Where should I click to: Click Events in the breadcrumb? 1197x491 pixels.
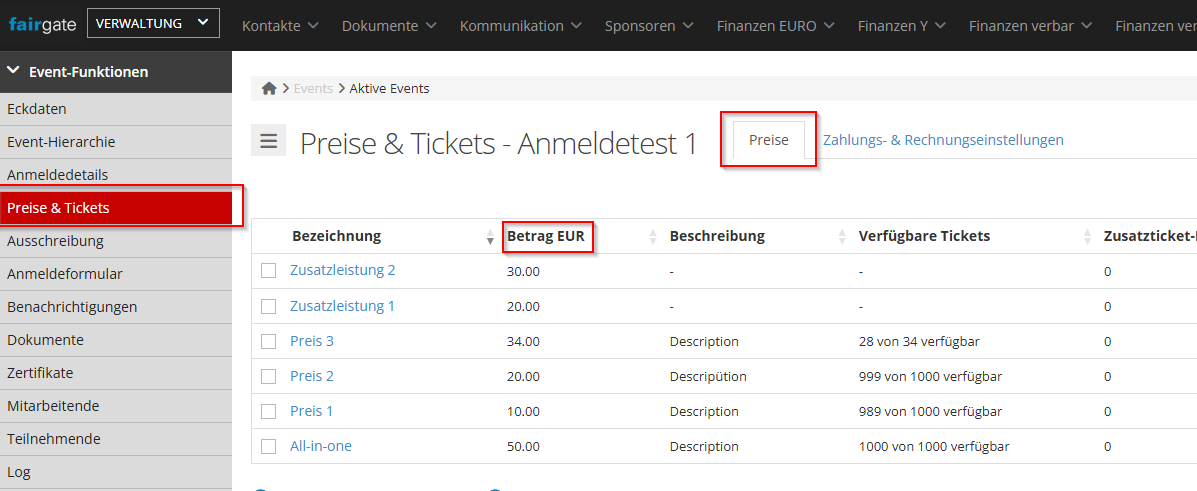tap(313, 89)
